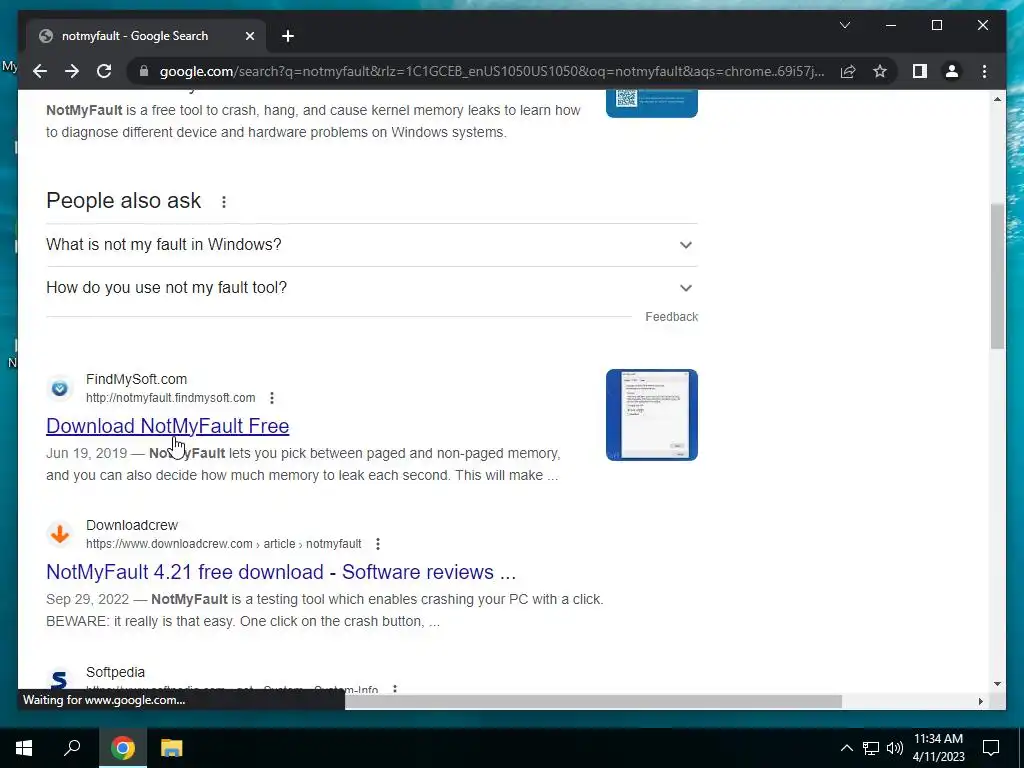Click the horizontal scrollbar thumb
This screenshot has height=768, width=1024.
(593, 701)
